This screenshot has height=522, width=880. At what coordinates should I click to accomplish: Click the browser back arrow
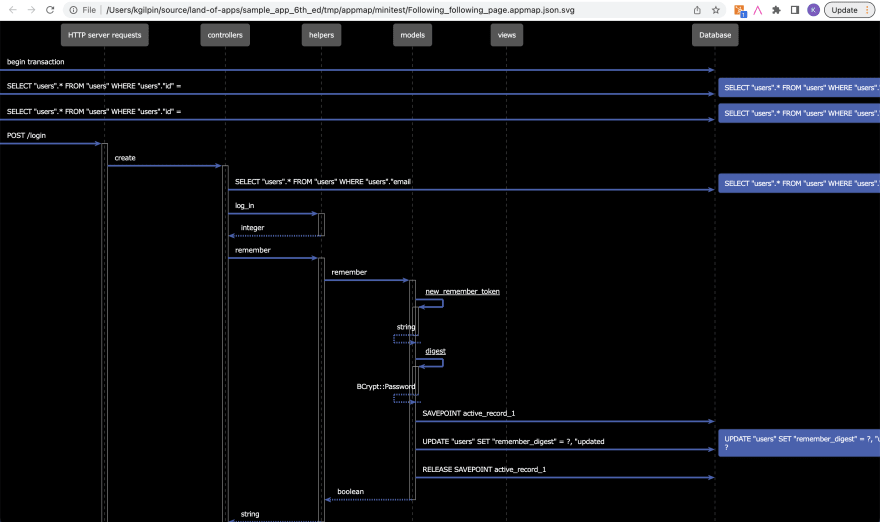click(13, 10)
